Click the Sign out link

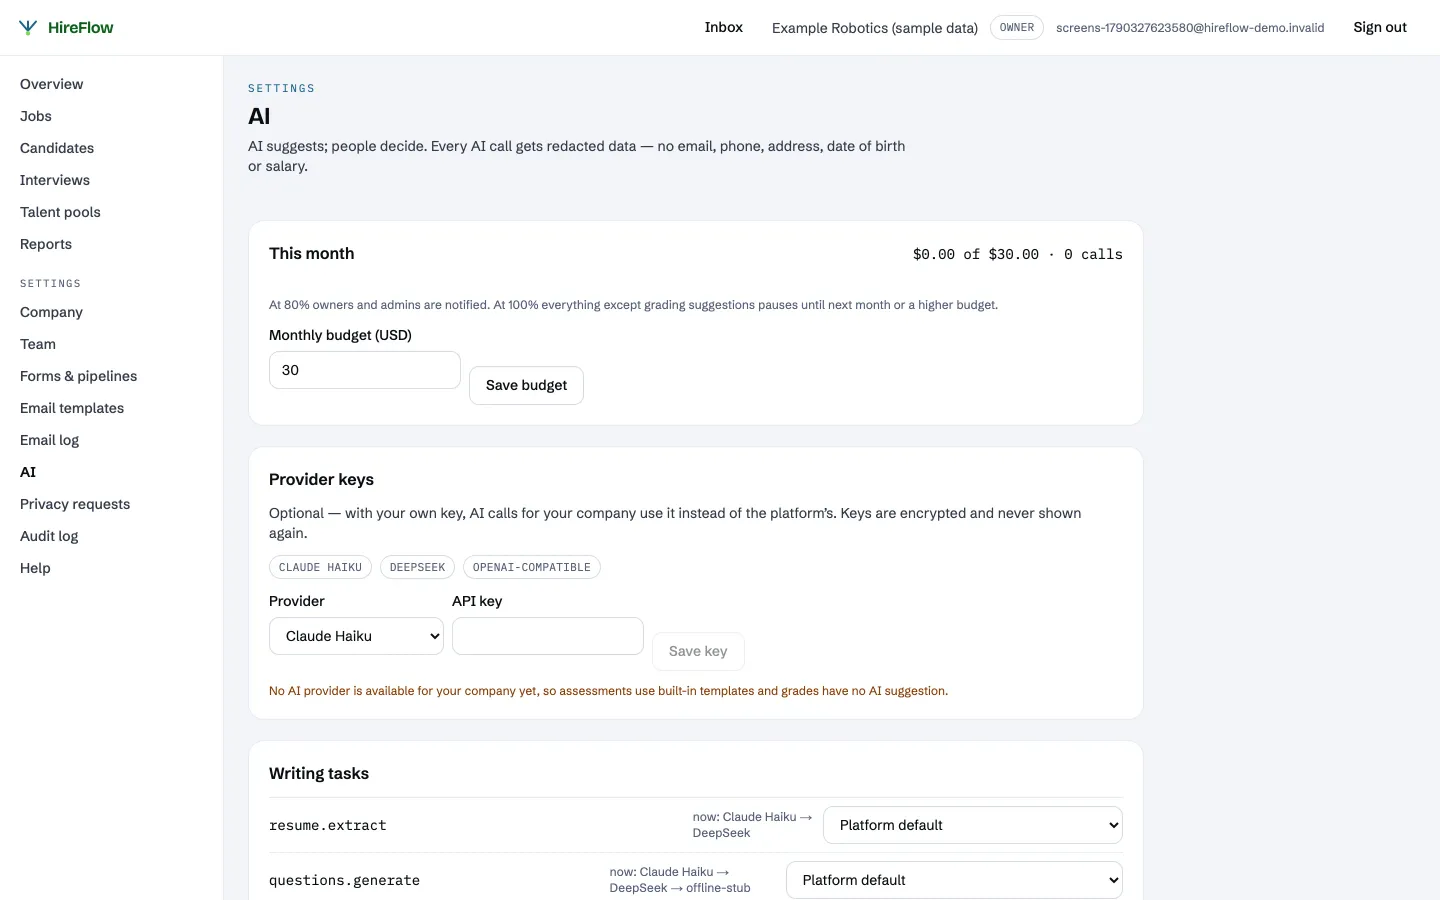point(1380,27)
